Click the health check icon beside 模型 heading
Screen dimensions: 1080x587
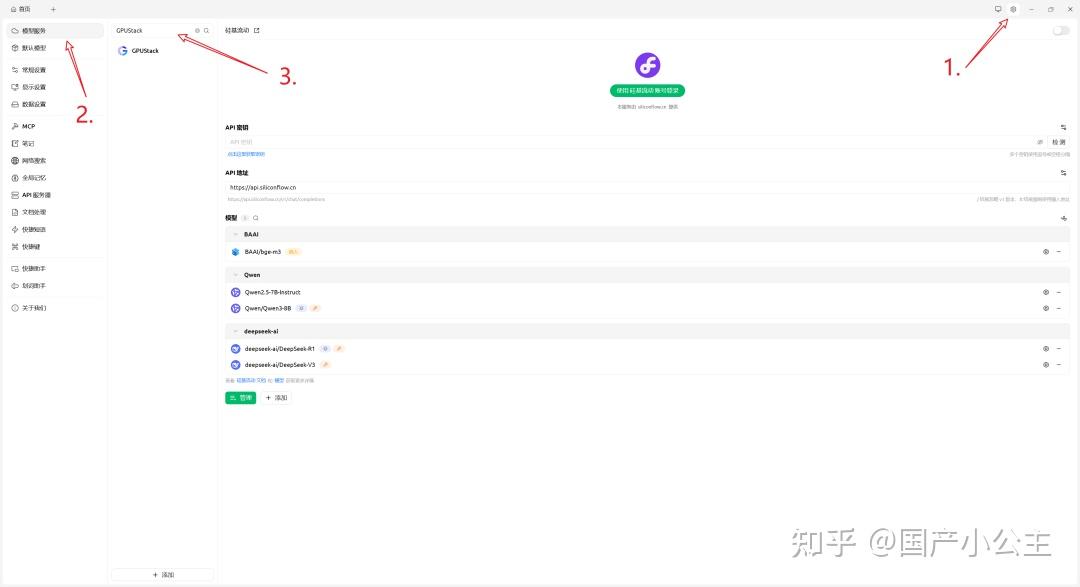tap(1063, 218)
